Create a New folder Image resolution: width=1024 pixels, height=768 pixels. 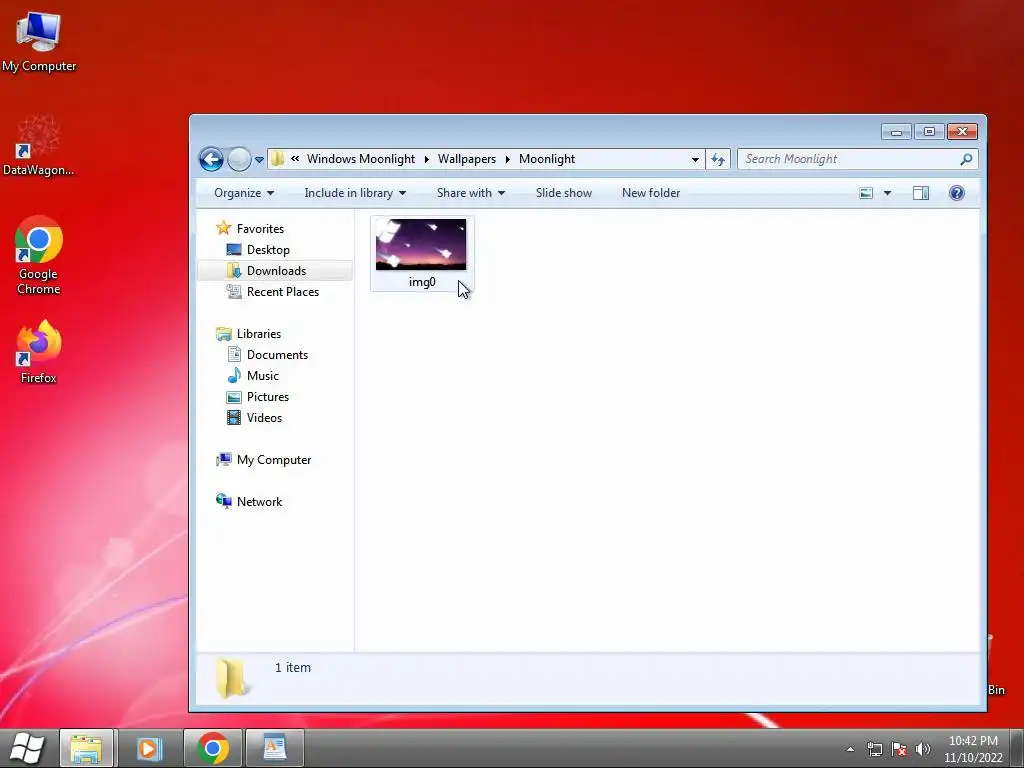point(650,193)
